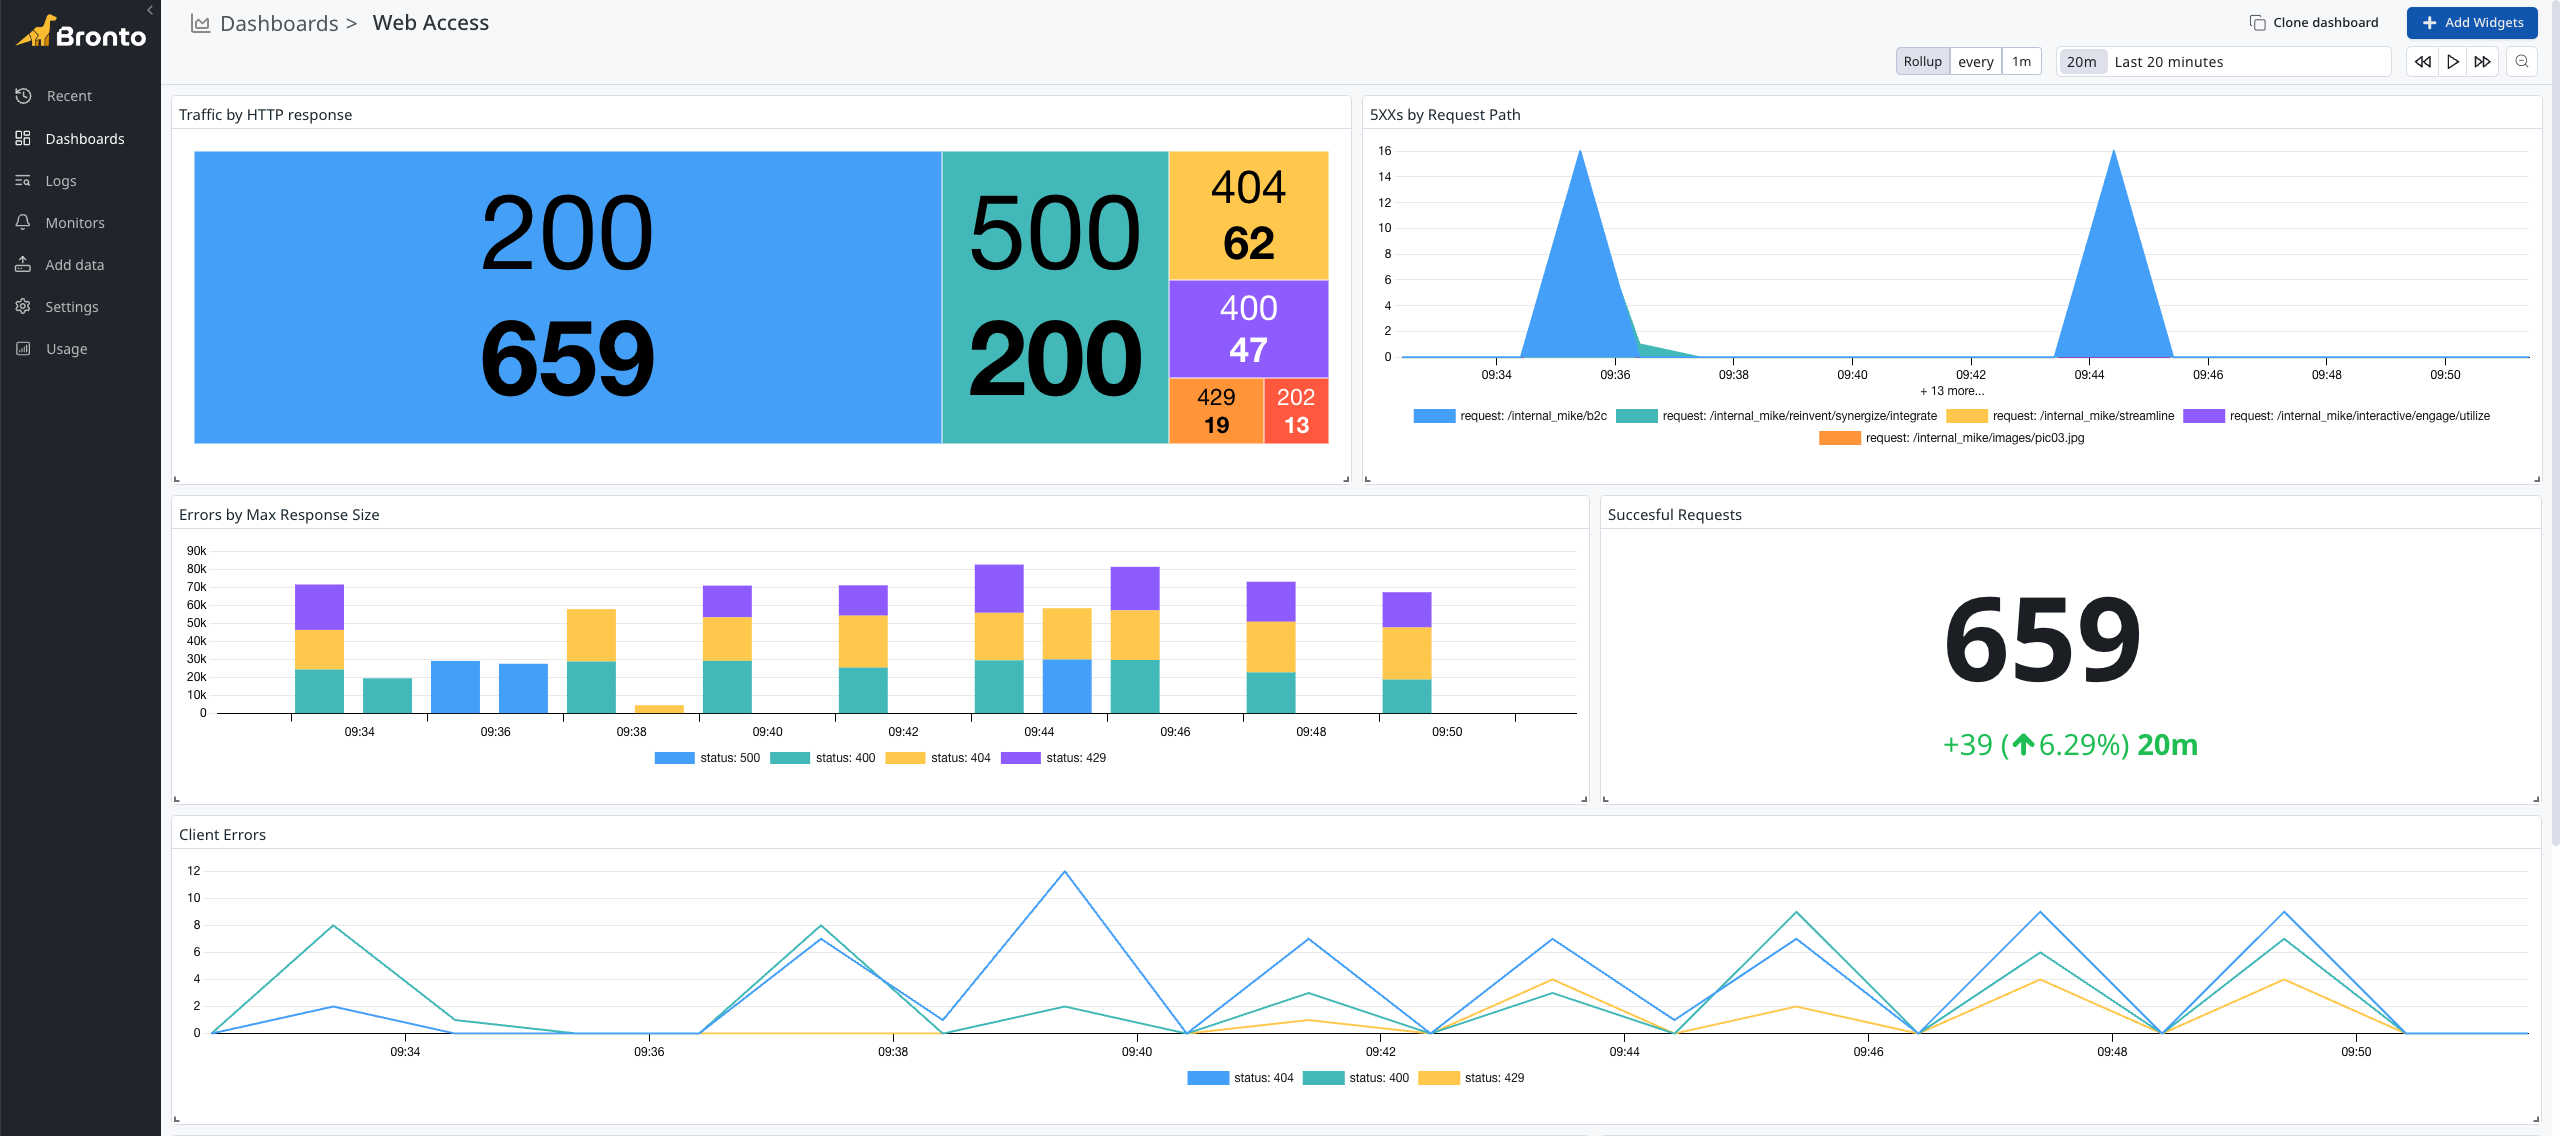Open the rollup 'every' dropdown
The width and height of the screenshot is (2560, 1136).
[1975, 61]
